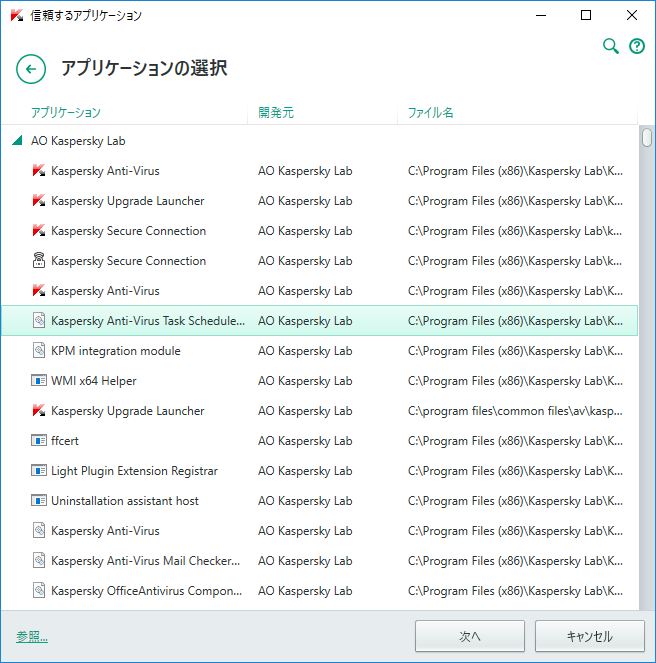Select Uninstallation assistant host
Screen dimensions: 656x663
click(319, 501)
